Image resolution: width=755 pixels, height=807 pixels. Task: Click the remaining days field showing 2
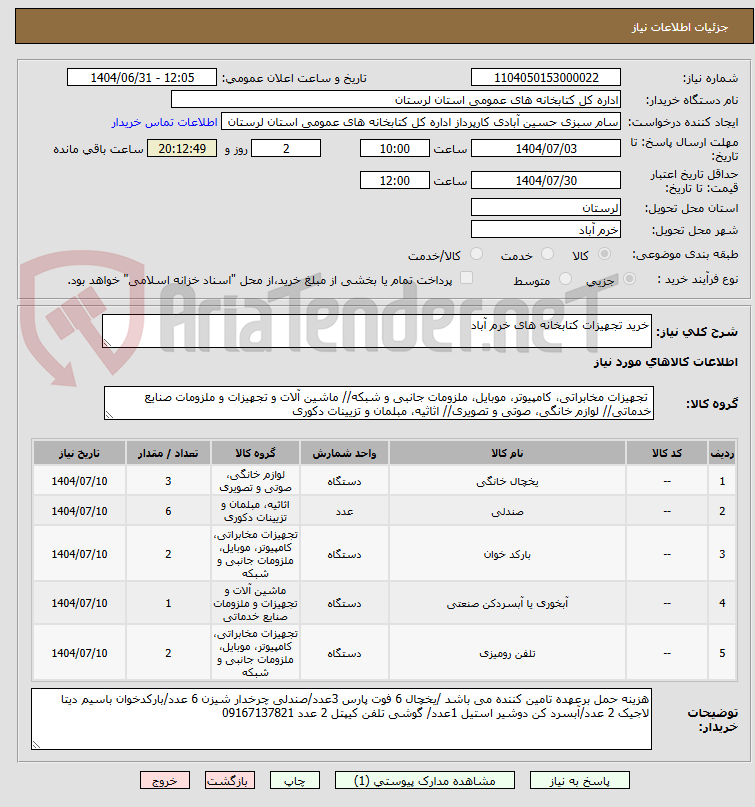(286, 149)
